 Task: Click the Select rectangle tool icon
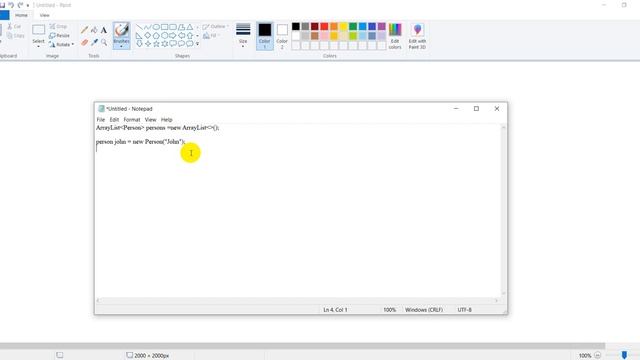pyautogui.click(x=38, y=30)
